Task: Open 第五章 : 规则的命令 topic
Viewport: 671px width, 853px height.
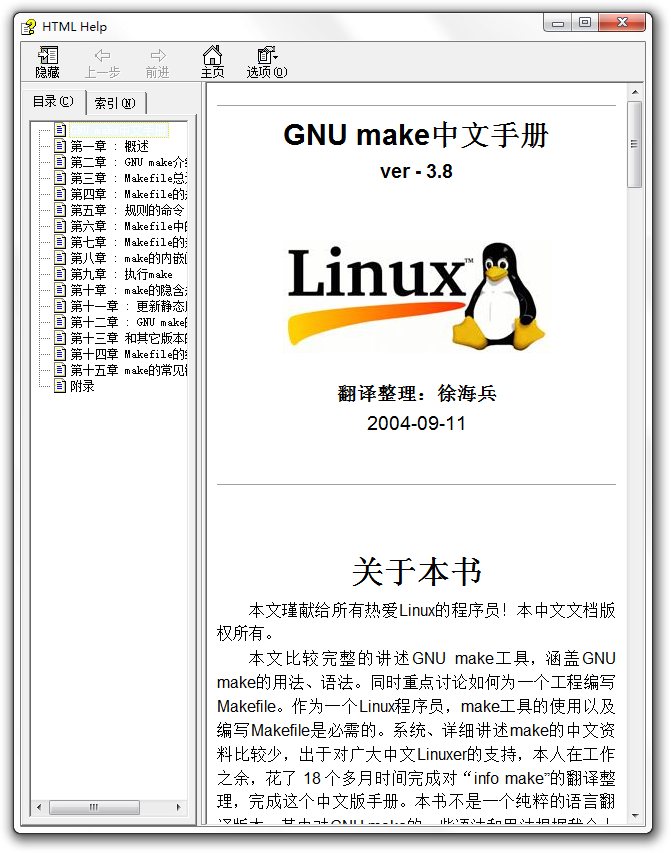Action: click(127, 210)
